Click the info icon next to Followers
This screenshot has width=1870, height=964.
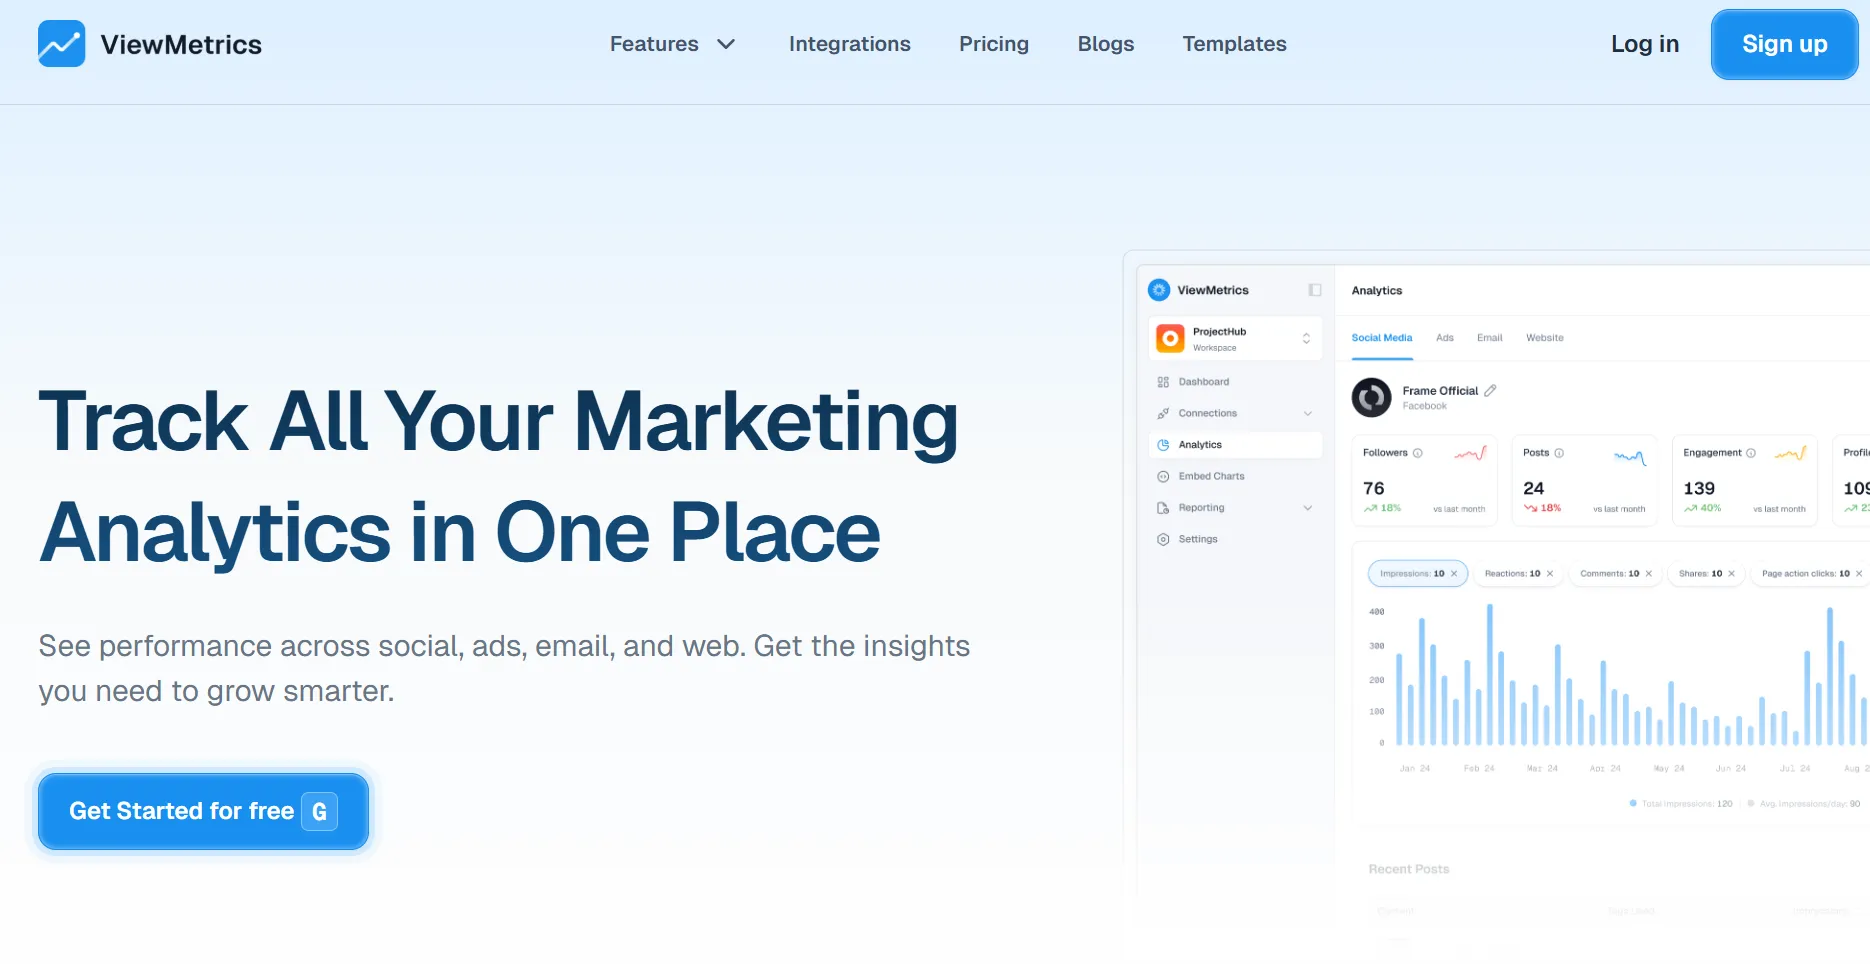pyautogui.click(x=1417, y=453)
